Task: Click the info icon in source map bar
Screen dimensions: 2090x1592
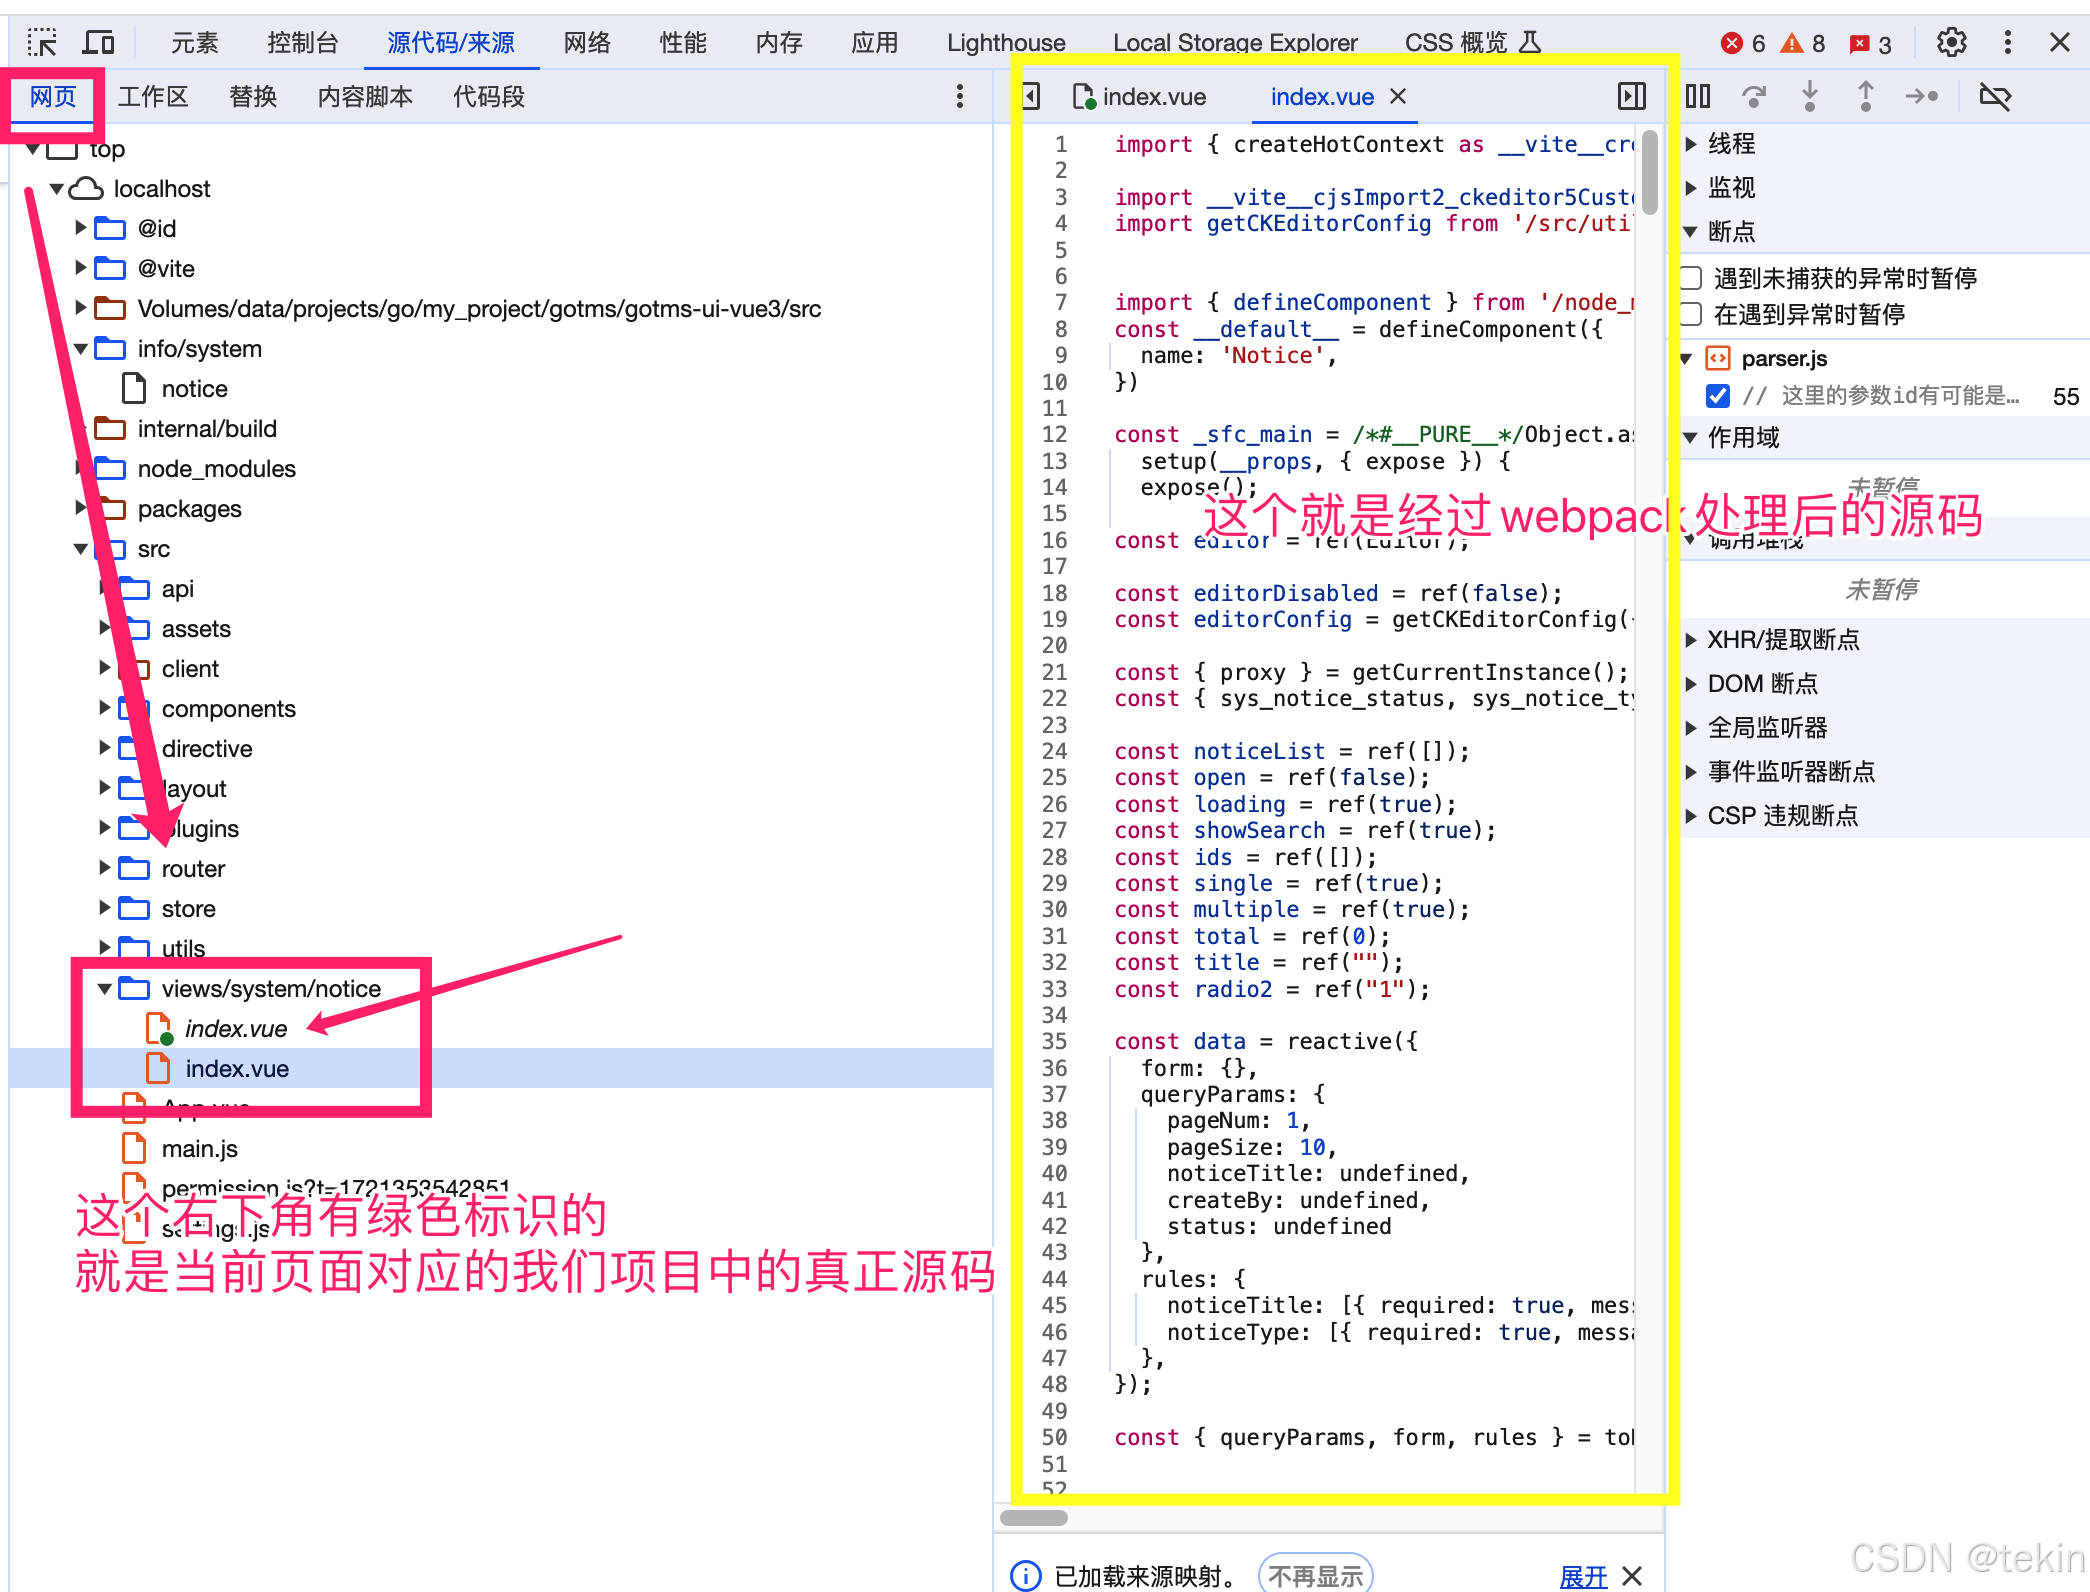Action: coord(1026,1576)
